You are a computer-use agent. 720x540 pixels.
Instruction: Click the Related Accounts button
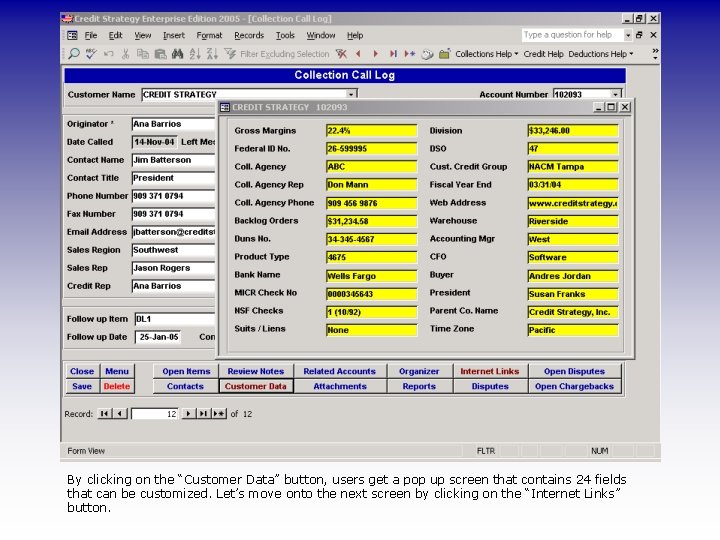(339, 371)
